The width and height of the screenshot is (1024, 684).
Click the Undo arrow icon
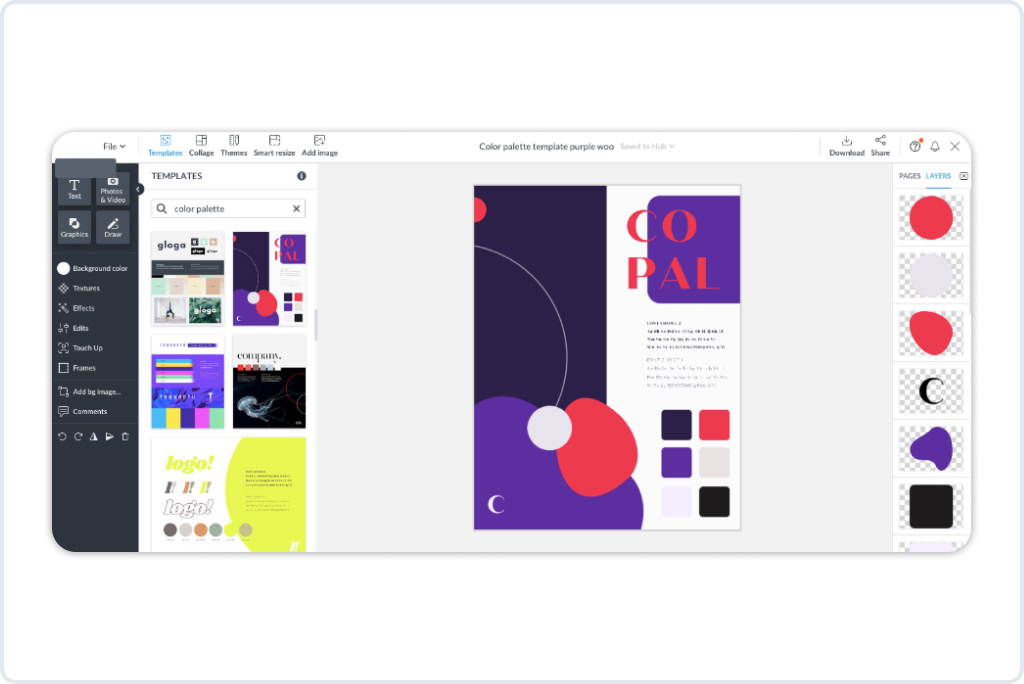tap(62, 436)
